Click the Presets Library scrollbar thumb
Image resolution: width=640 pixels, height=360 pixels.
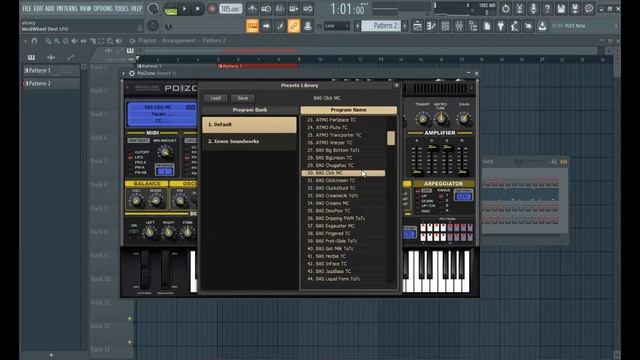391,138
